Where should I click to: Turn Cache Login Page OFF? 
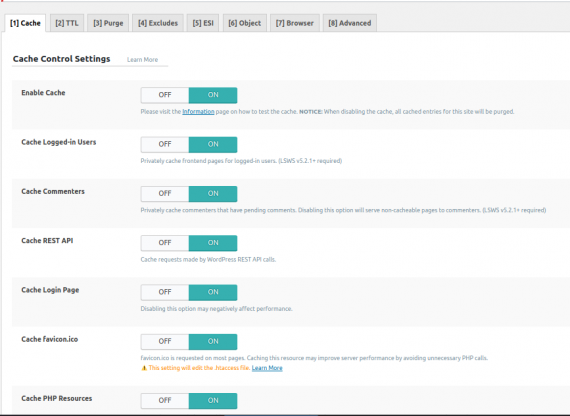[165, 292]
